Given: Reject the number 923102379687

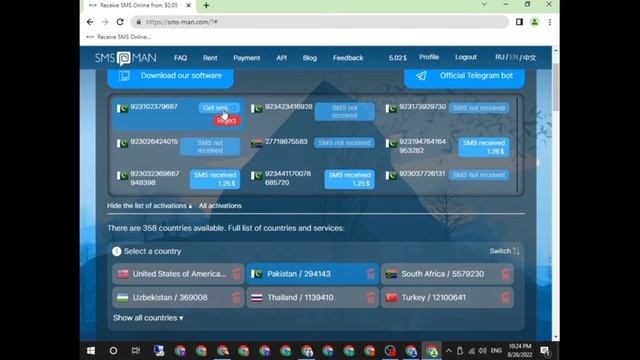Looking at the screenshot, I should 227,120.
